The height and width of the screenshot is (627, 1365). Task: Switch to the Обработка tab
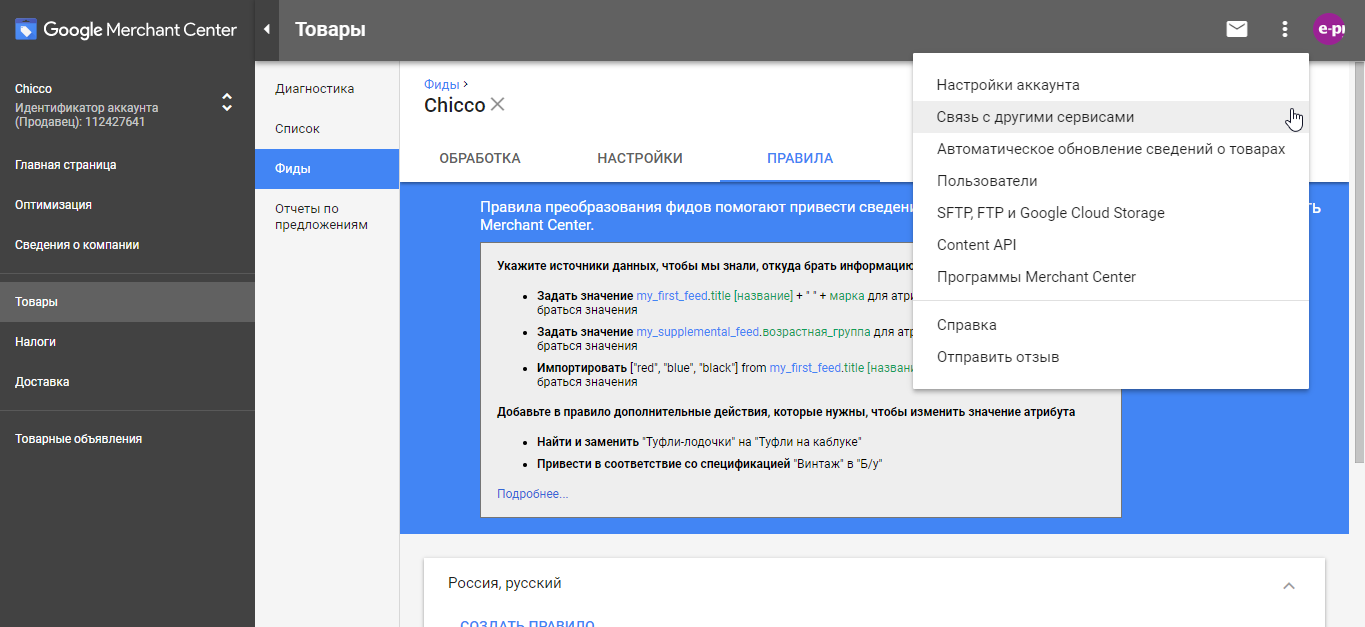click(480, 158)
